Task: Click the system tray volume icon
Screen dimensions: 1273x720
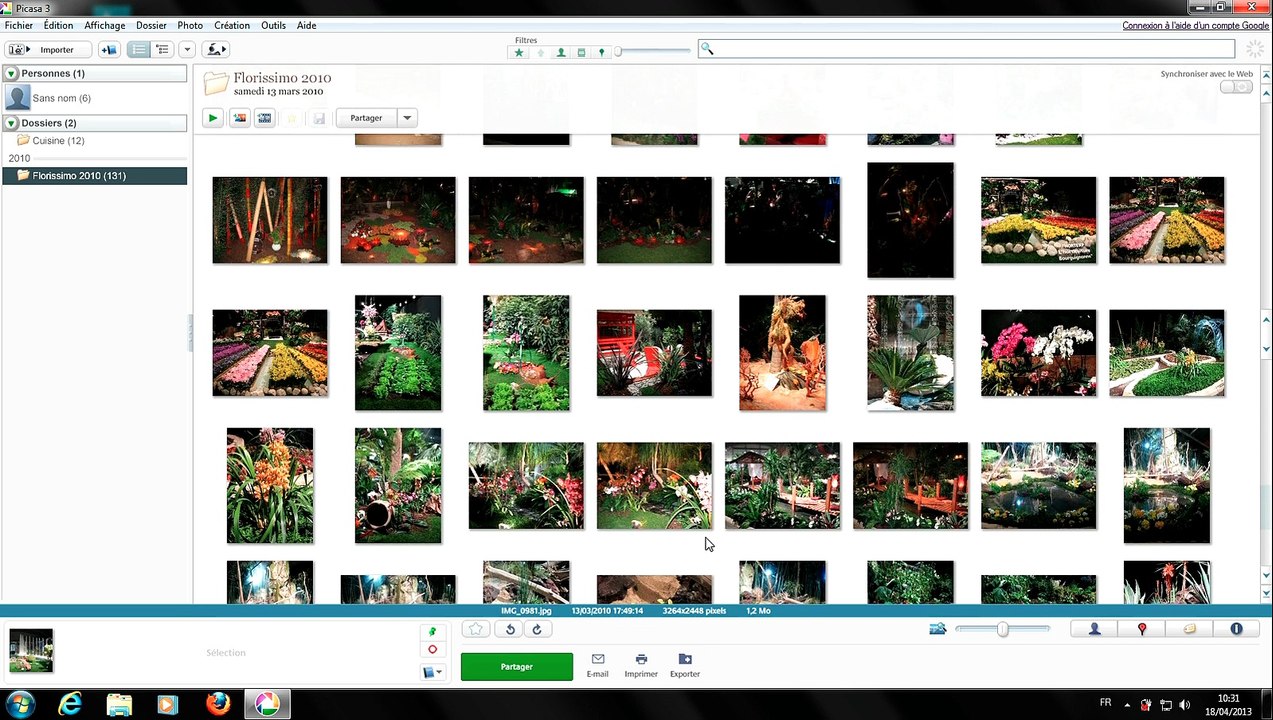Action: (x=1184, y=704)
